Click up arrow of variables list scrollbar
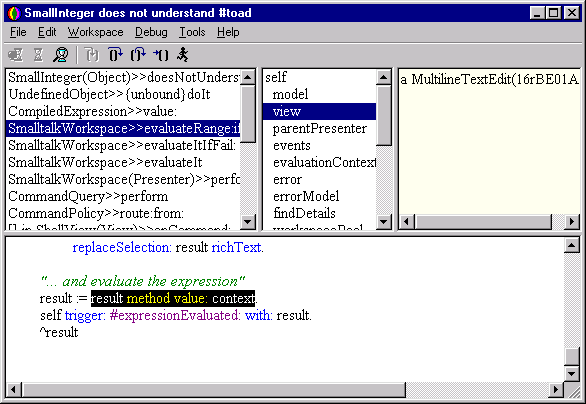586x404 pixels. (x=383, y=77)
